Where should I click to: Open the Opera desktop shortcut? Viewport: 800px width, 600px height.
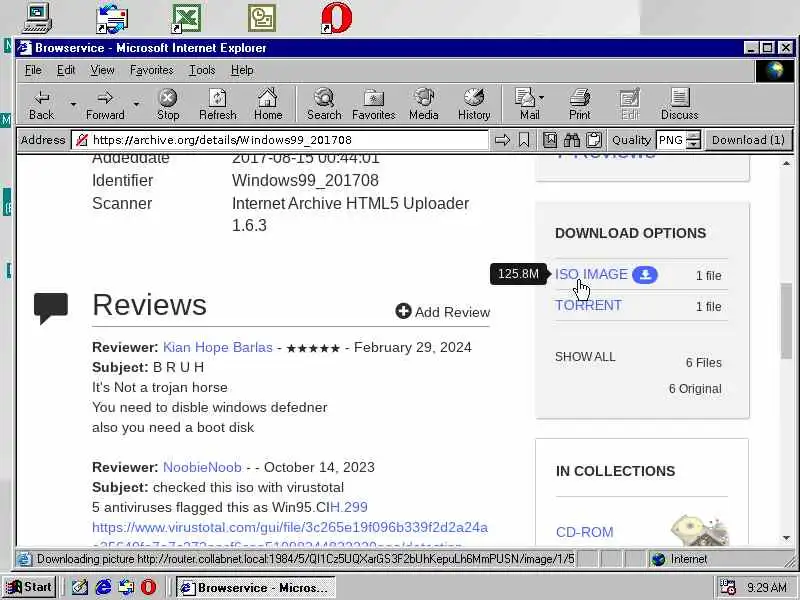click(337, 18)
